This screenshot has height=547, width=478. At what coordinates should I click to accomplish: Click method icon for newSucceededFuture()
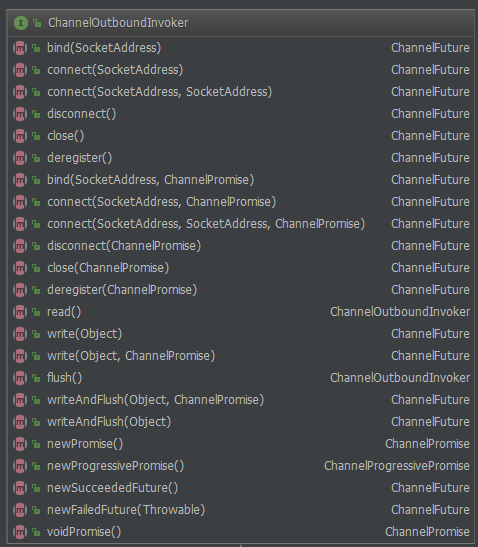[x=20, y=488]
